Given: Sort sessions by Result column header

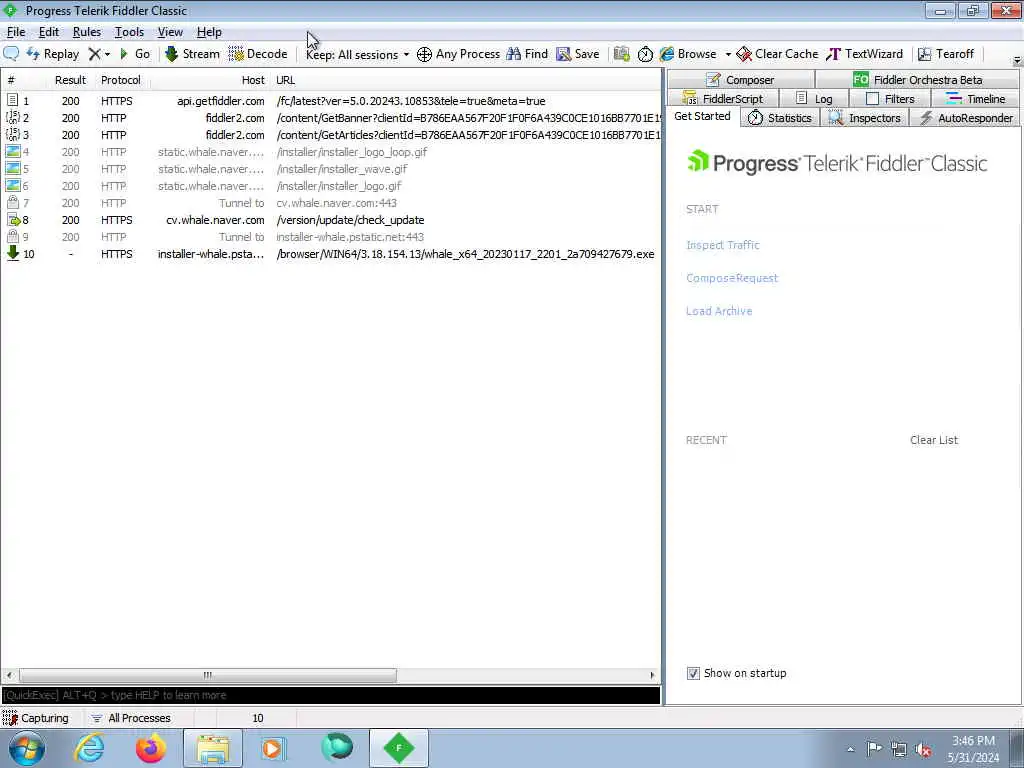Looking at the screenshot, I should point(70,80).
